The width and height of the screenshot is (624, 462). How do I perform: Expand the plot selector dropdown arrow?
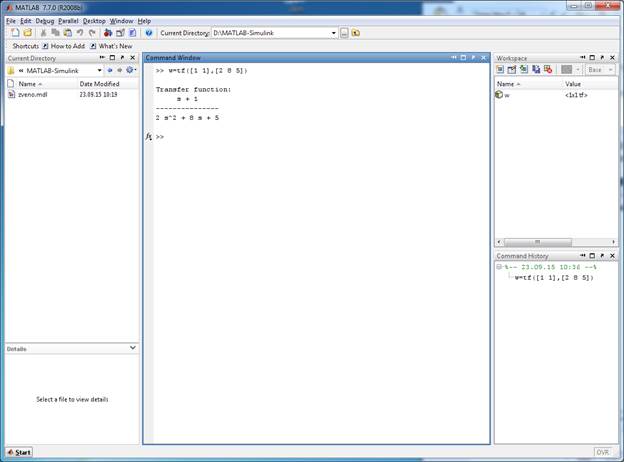(x=577, y=70)
